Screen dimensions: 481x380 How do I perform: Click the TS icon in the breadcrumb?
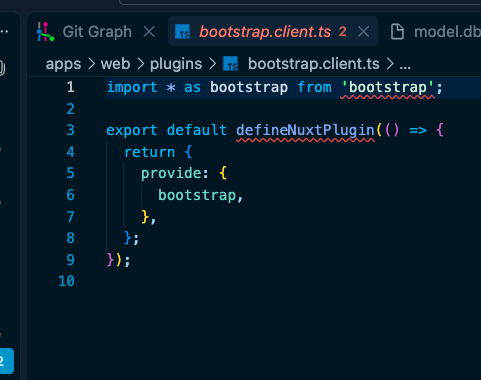(x=231, y=64)
